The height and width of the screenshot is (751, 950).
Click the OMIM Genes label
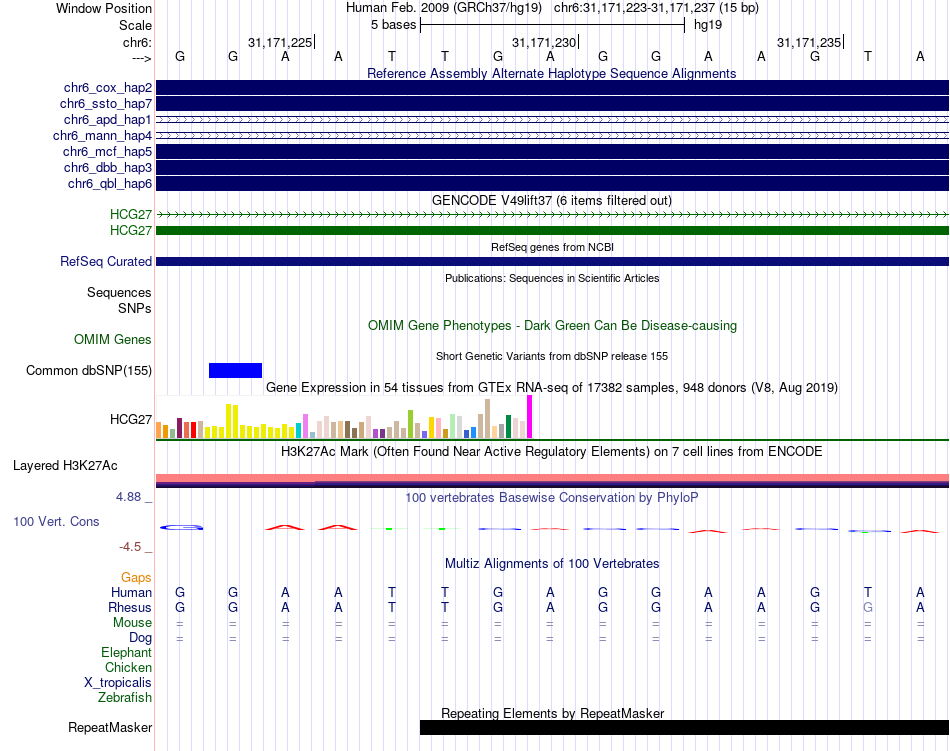113,340
